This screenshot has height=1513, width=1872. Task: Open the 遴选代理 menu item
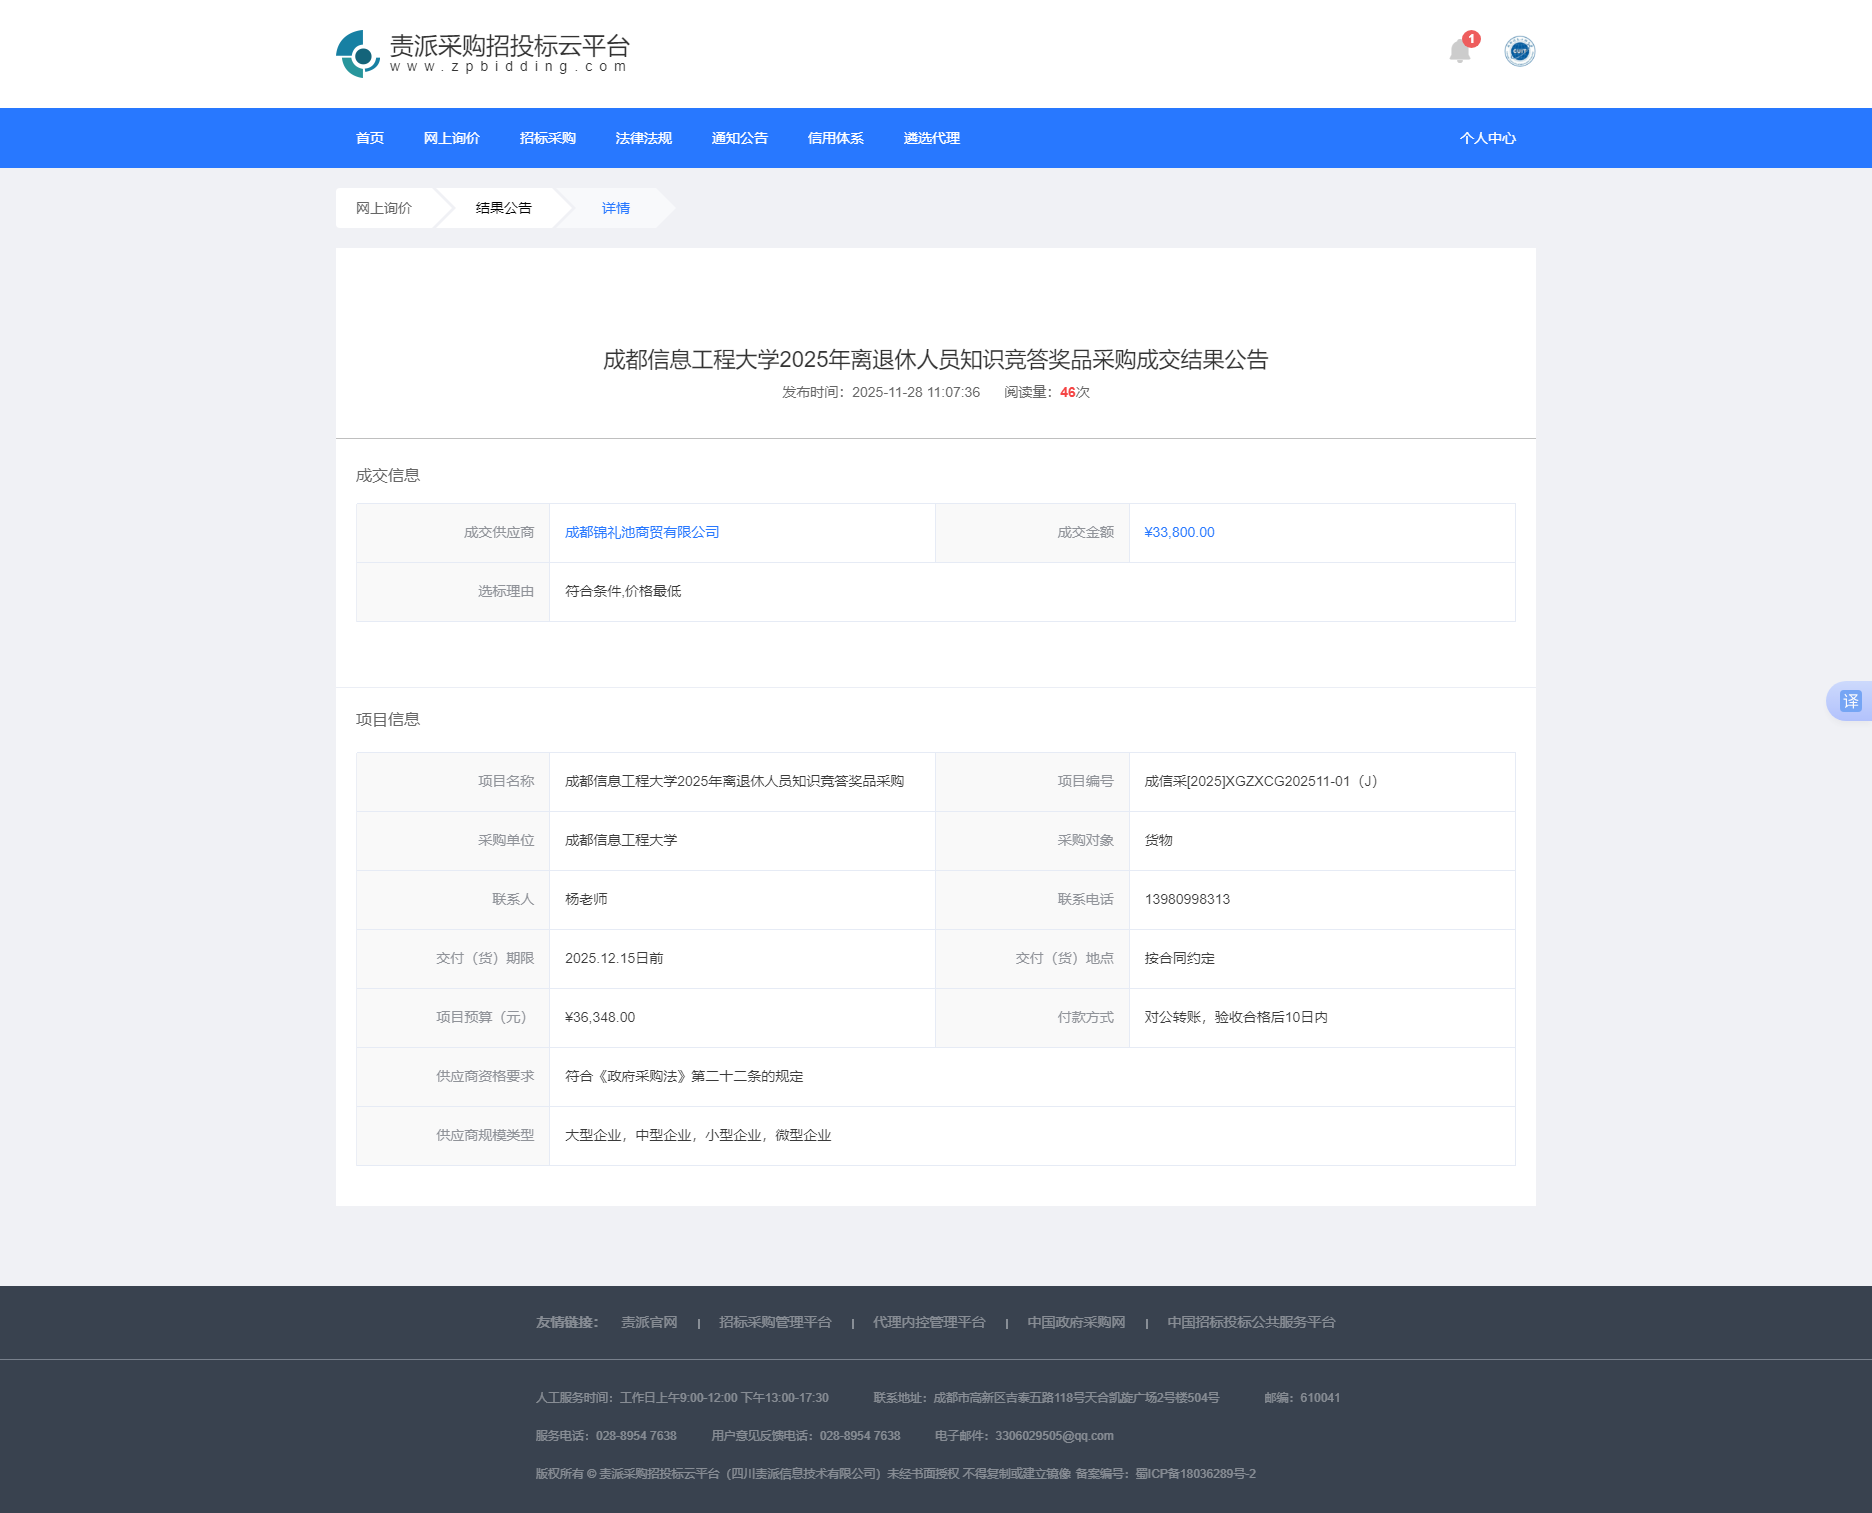(x=931, y=138)
